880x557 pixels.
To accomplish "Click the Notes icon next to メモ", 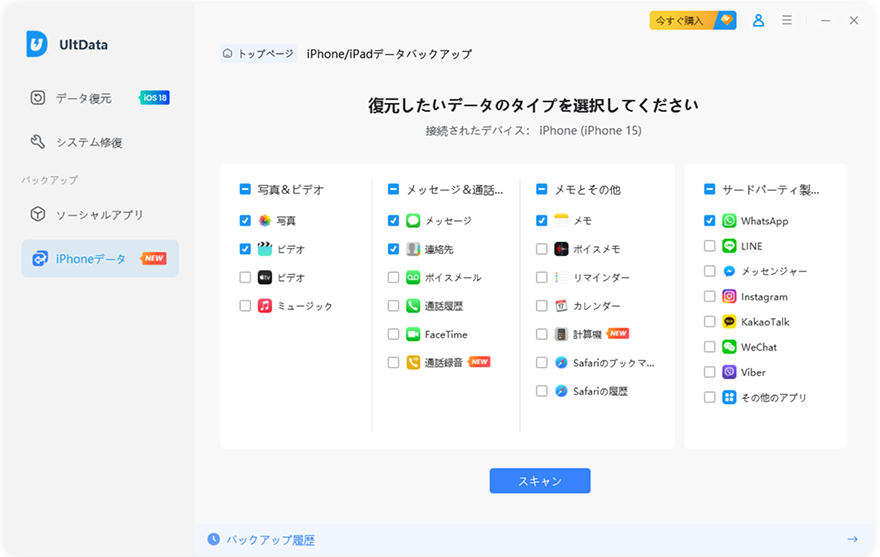I will point(561,221).
